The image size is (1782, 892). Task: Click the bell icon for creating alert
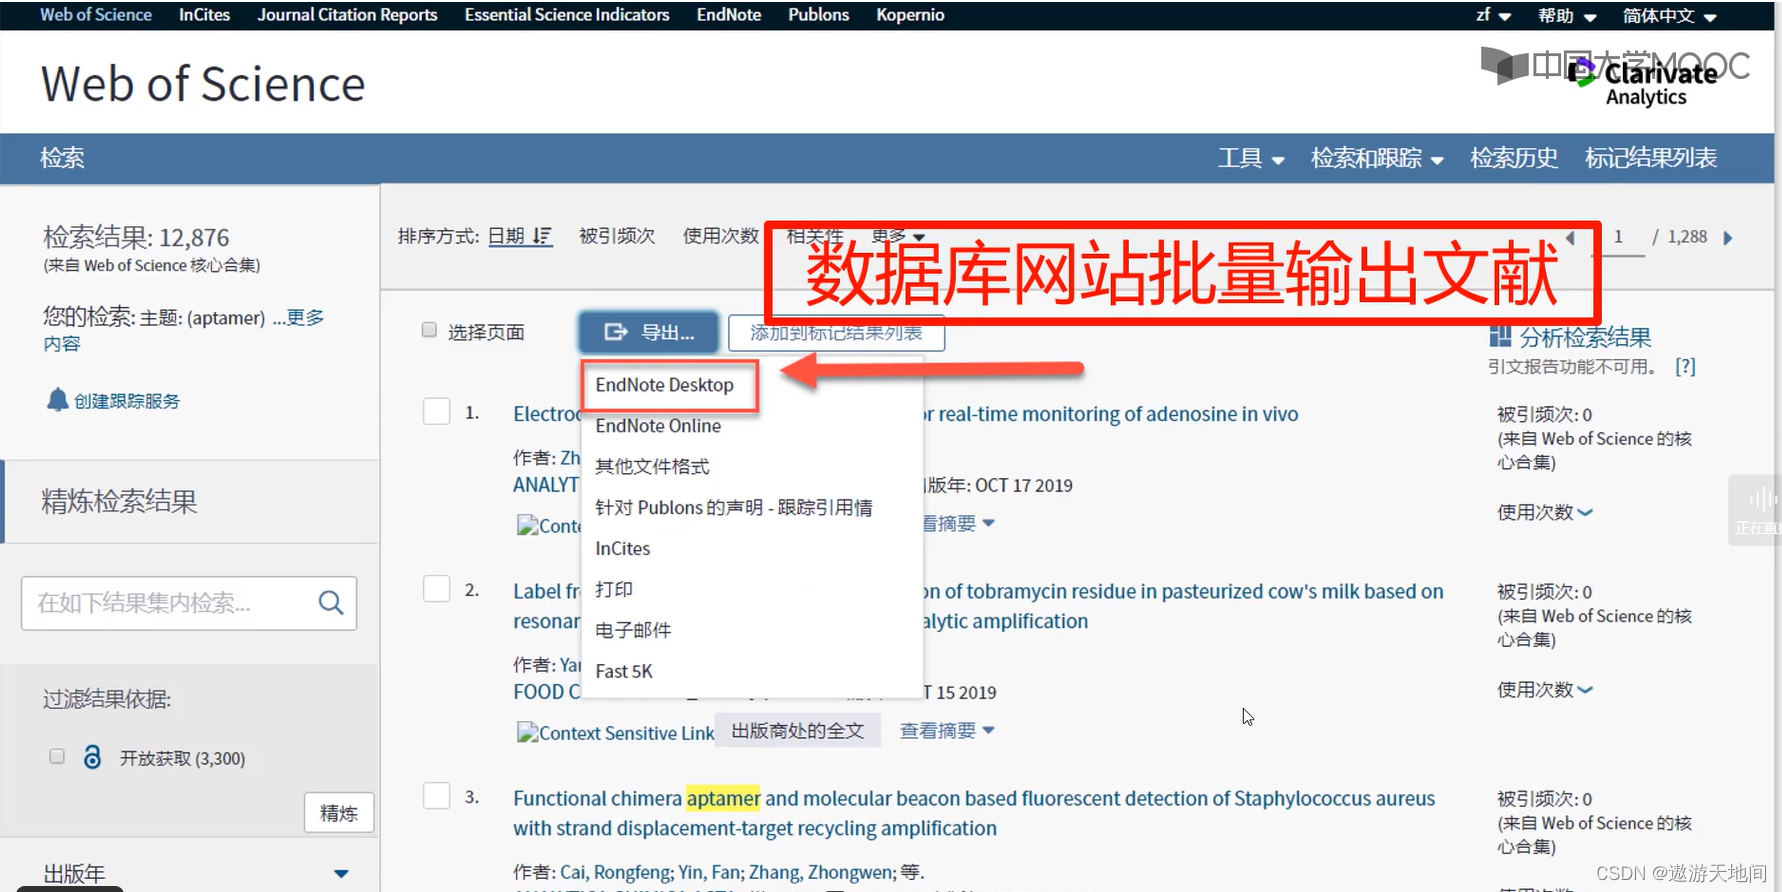coord(57,400)
